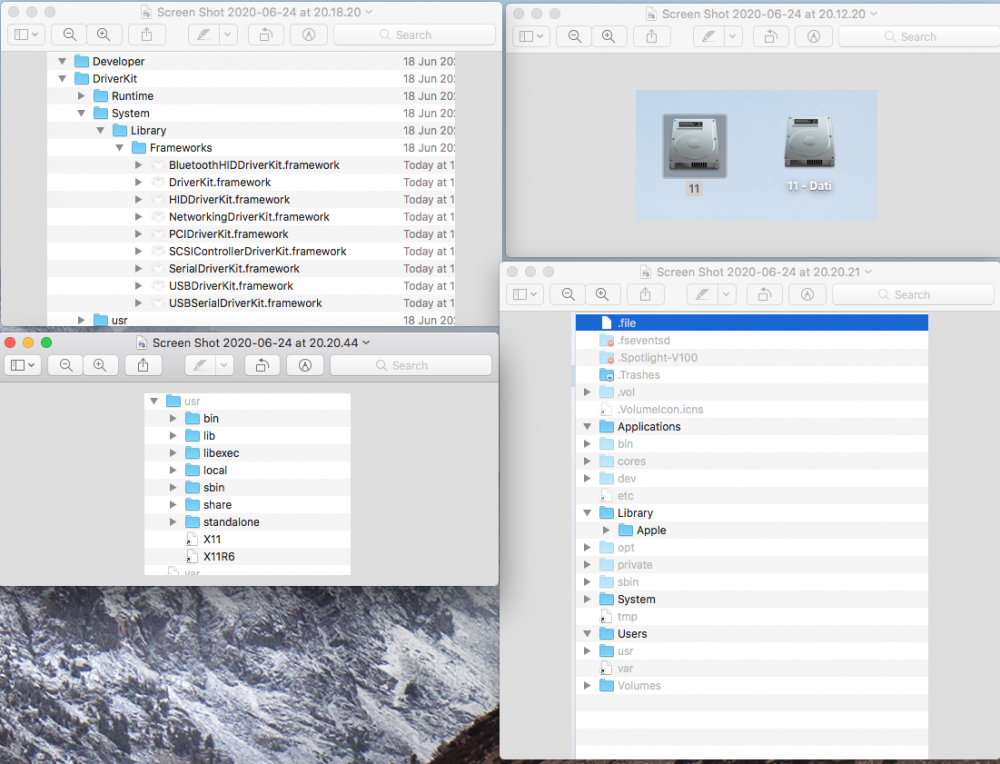Open title dropdown of Screen Shot 20.20.44

(366, 342)
